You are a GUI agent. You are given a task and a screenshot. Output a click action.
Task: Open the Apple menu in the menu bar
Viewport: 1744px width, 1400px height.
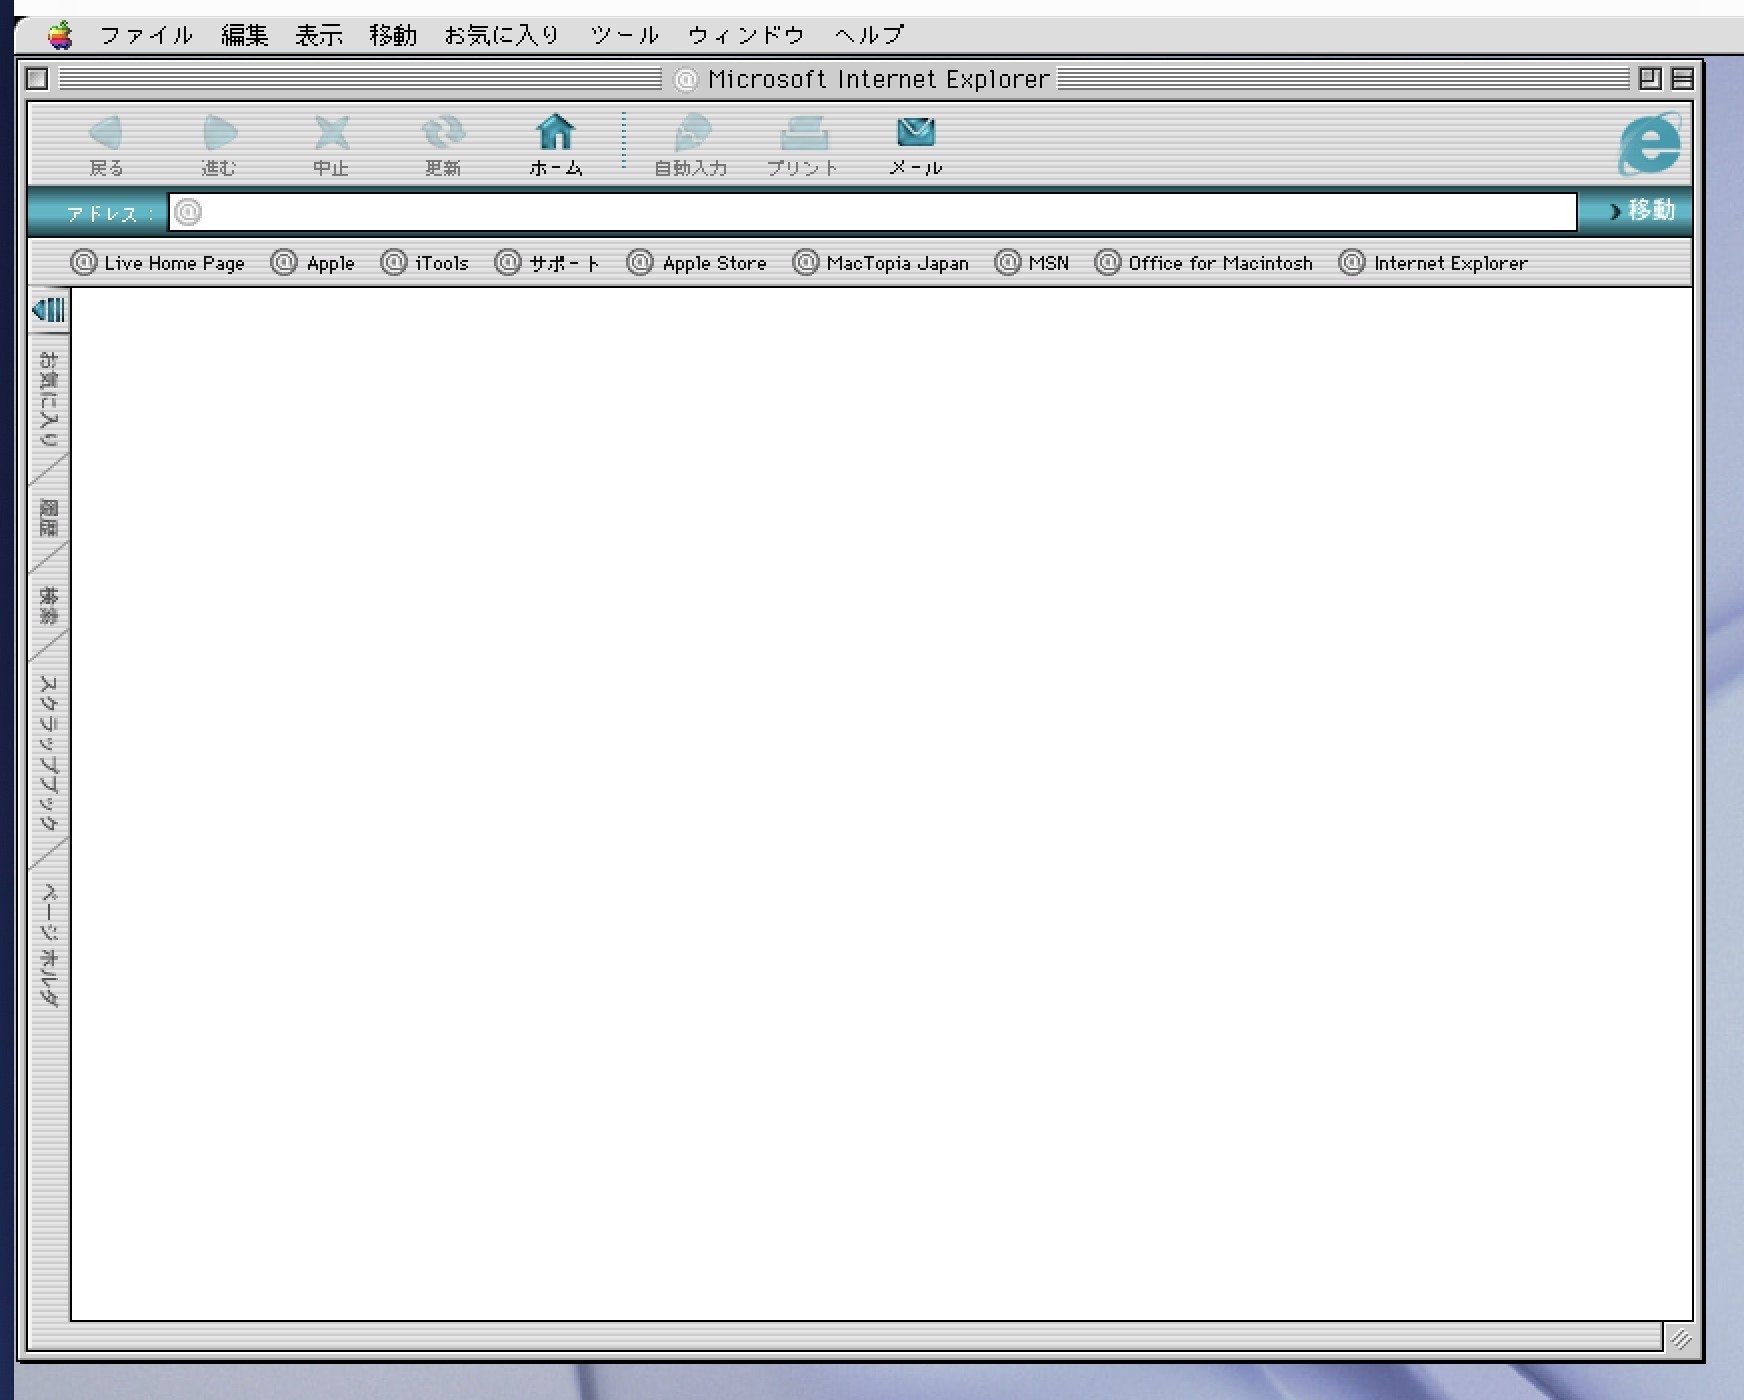[x=60, y=35]
